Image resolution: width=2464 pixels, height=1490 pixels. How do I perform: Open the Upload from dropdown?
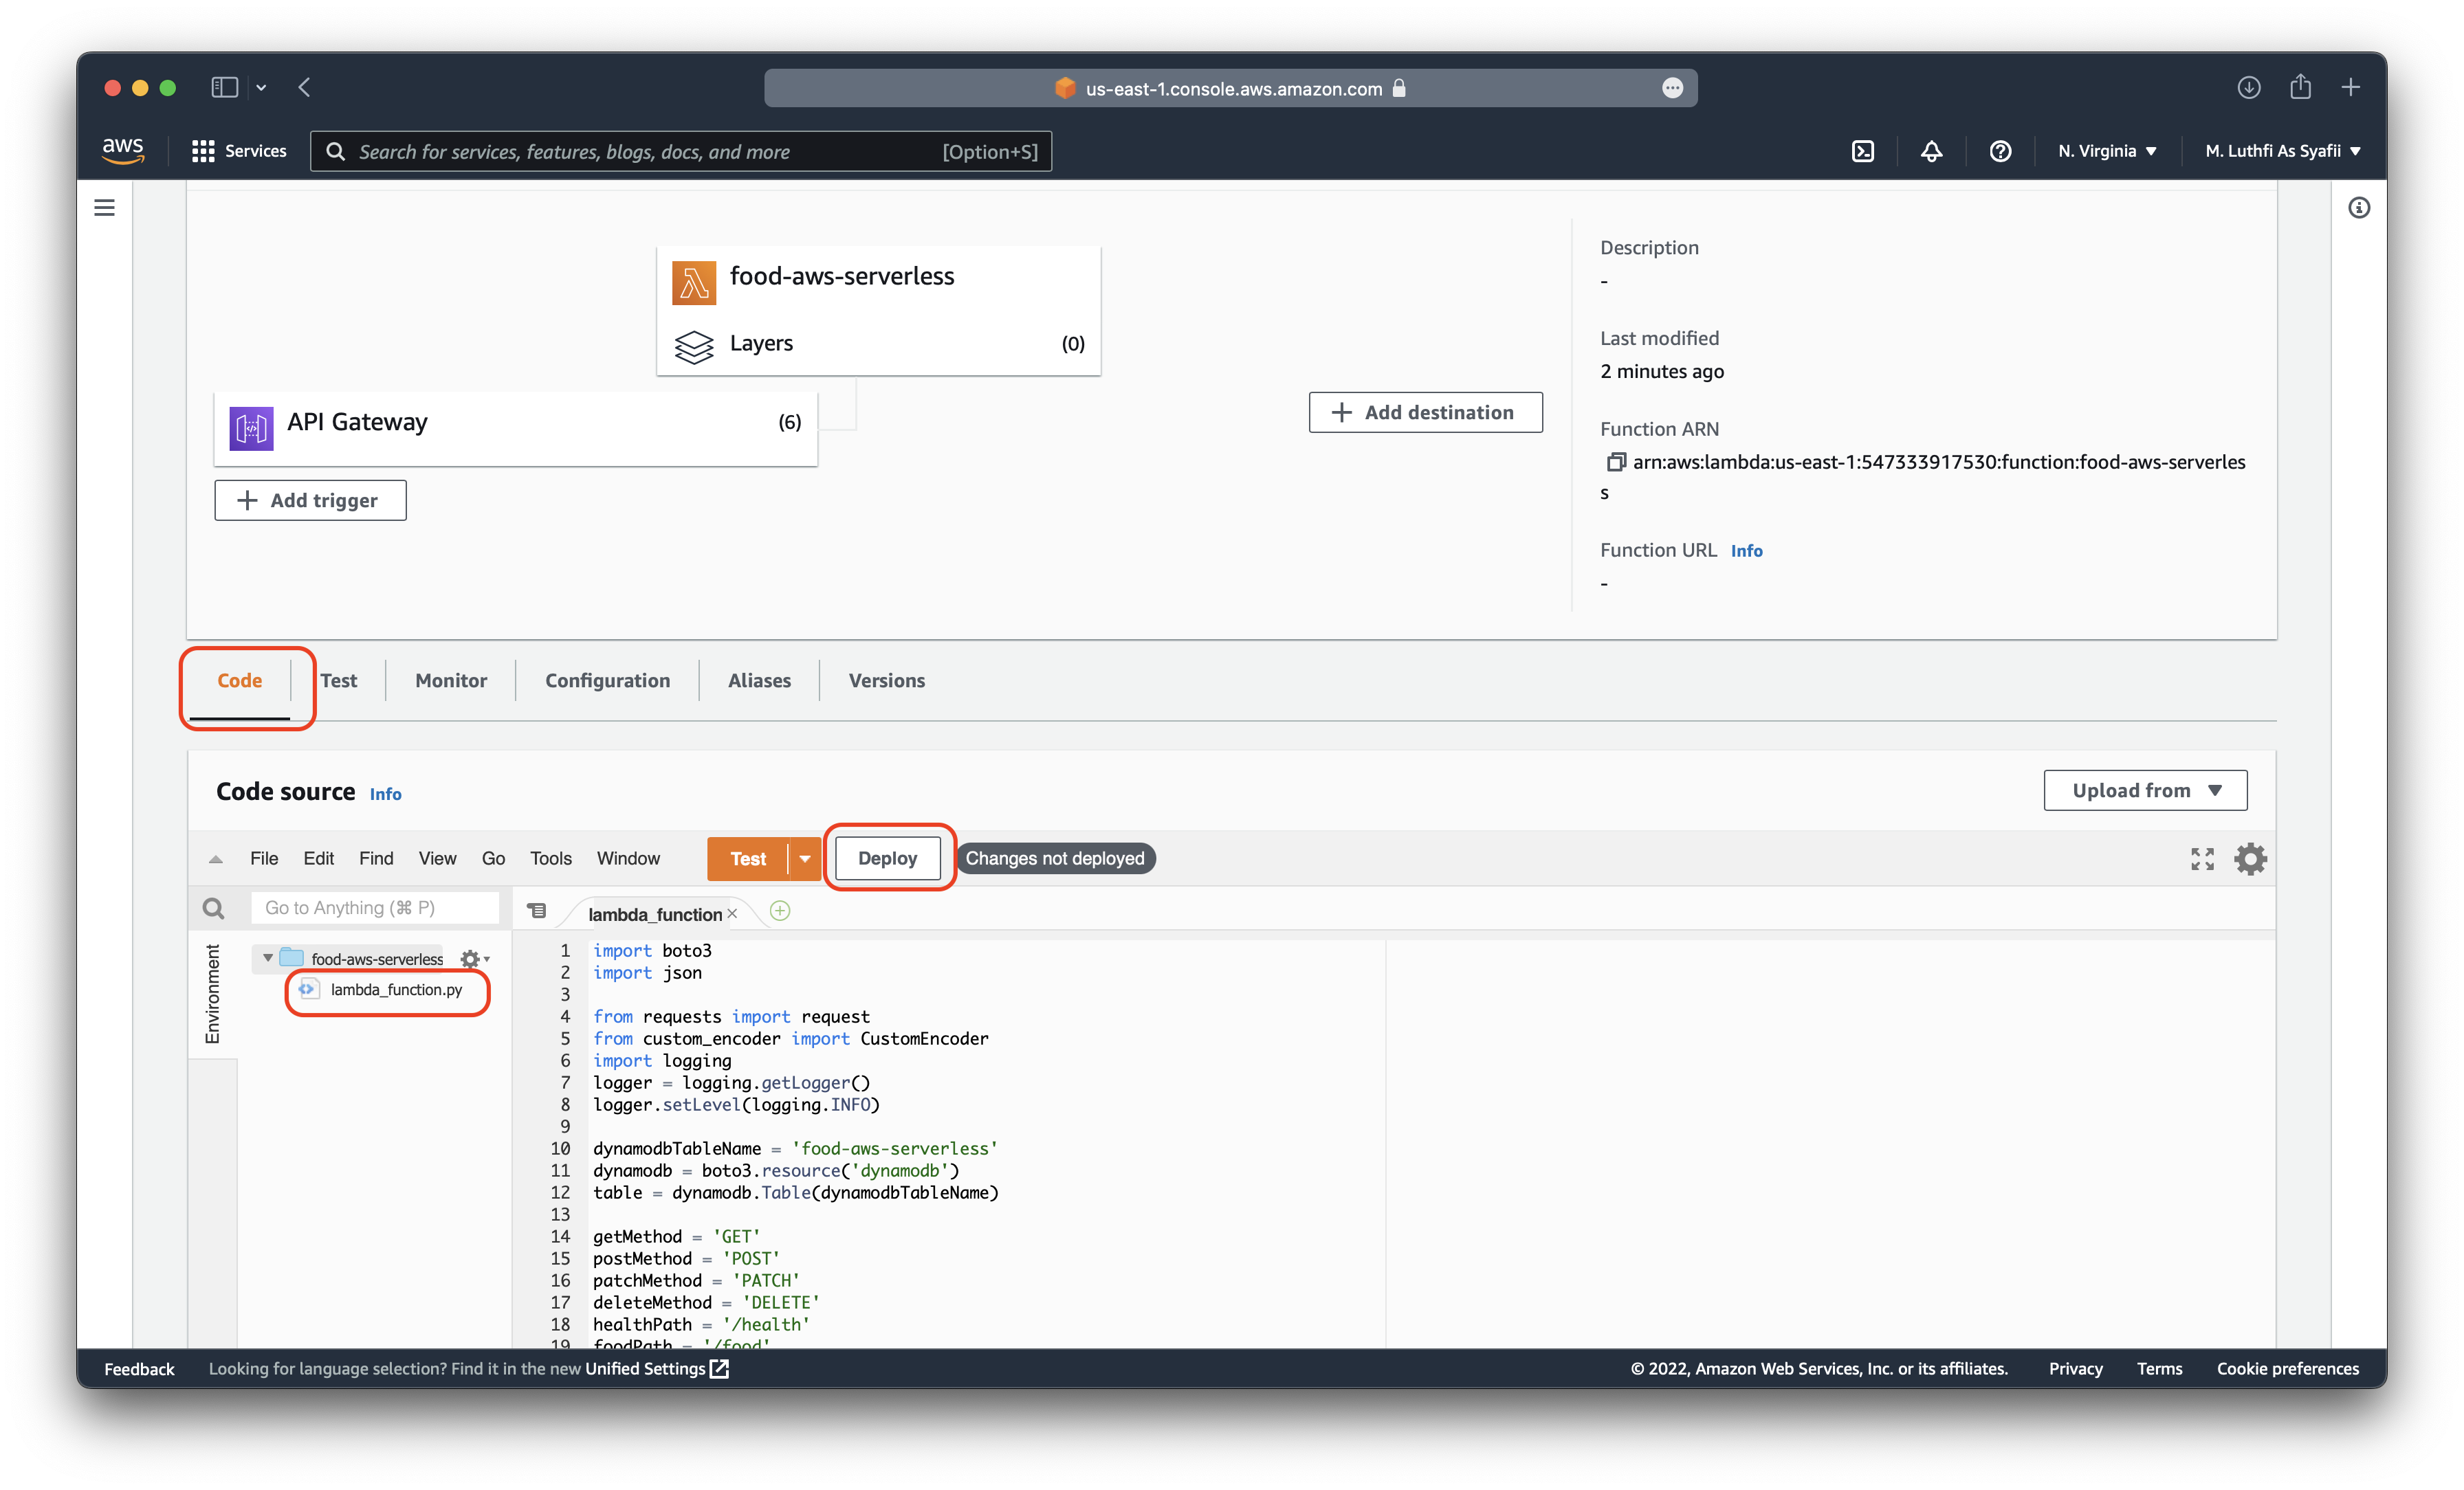(x=2145, y=790)
